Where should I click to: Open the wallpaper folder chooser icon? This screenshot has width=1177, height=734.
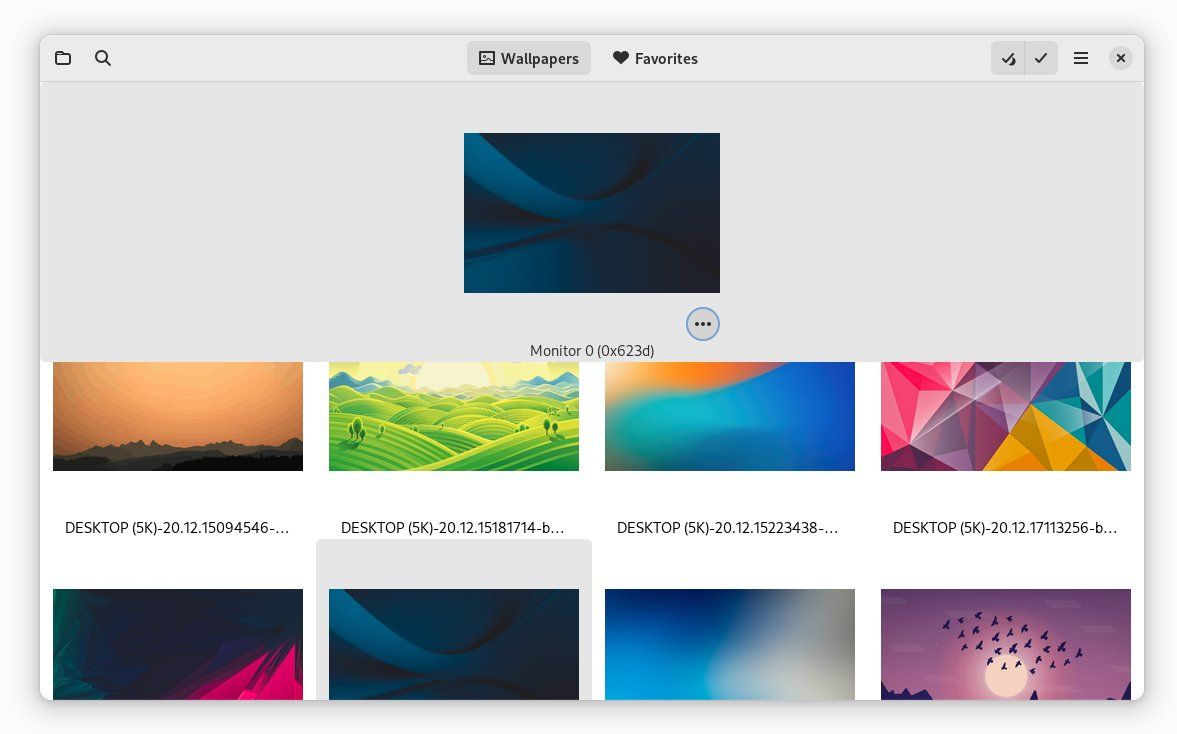coord(63,58)
